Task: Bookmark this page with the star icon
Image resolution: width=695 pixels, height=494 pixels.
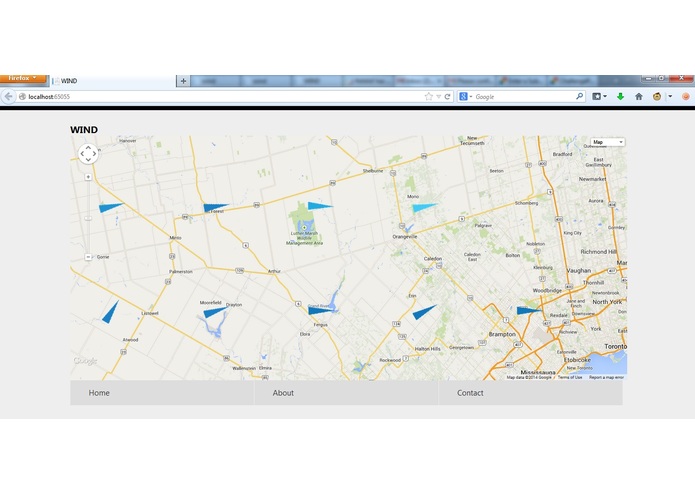Action: pyautogui.click(x=428, y=97)
